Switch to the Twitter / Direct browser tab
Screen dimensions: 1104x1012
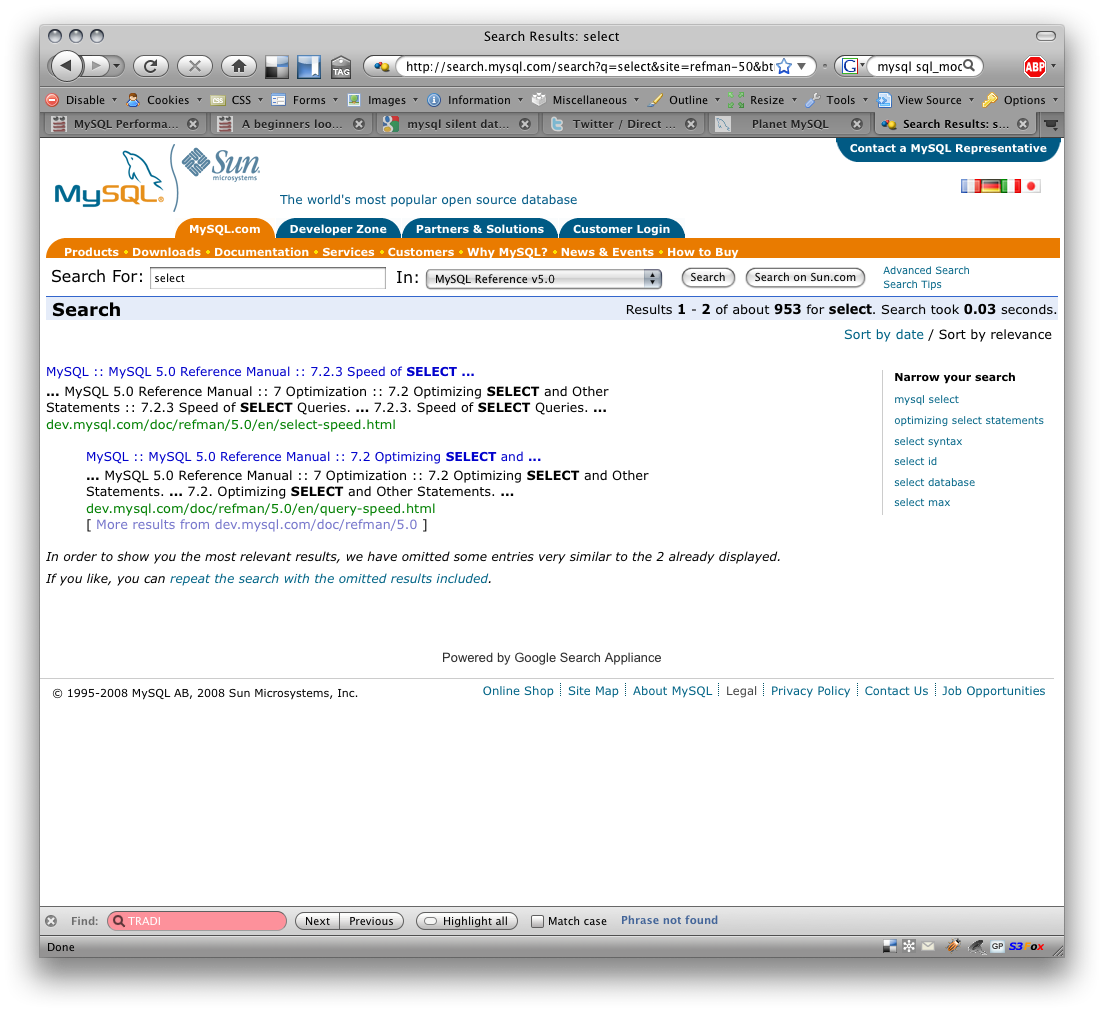[623, 124]
